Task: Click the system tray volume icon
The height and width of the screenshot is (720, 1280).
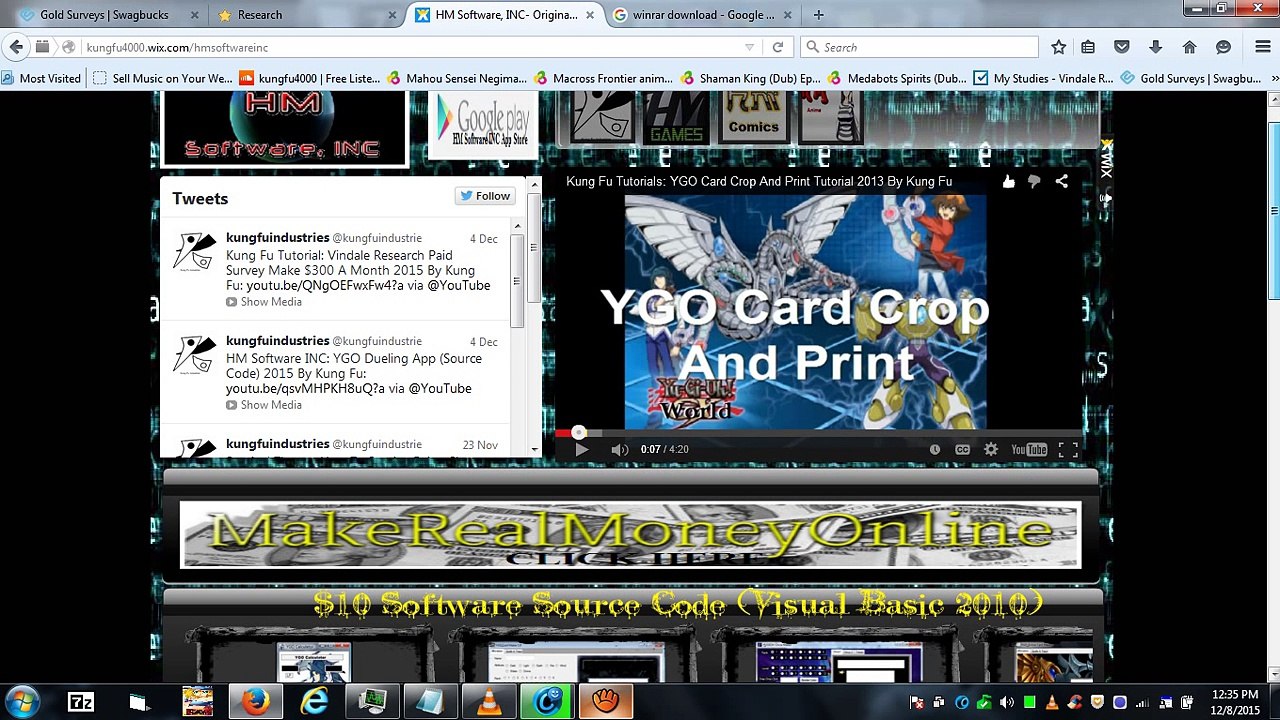Action: click(x=1007, y=702)
